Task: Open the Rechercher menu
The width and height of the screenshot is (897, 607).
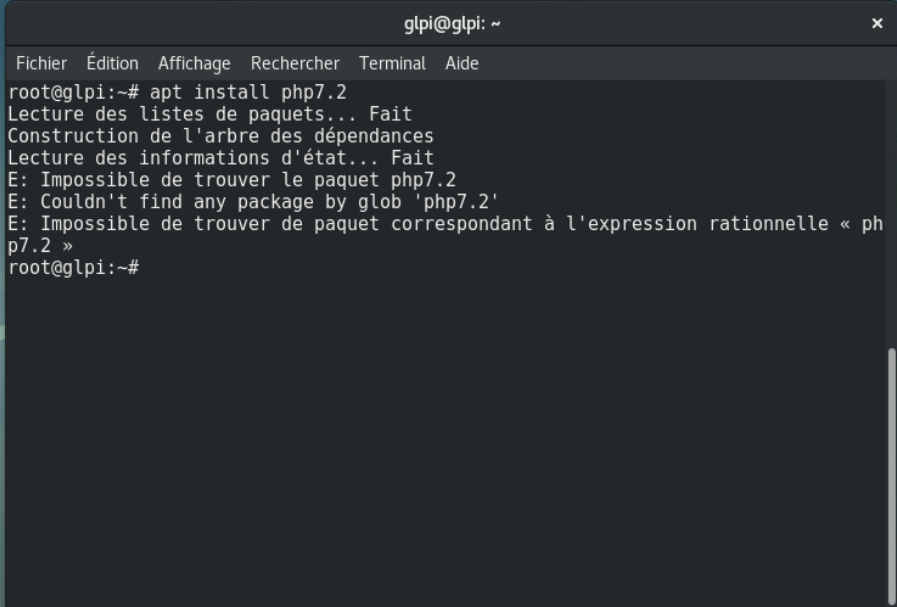Action: click(295, 63)
